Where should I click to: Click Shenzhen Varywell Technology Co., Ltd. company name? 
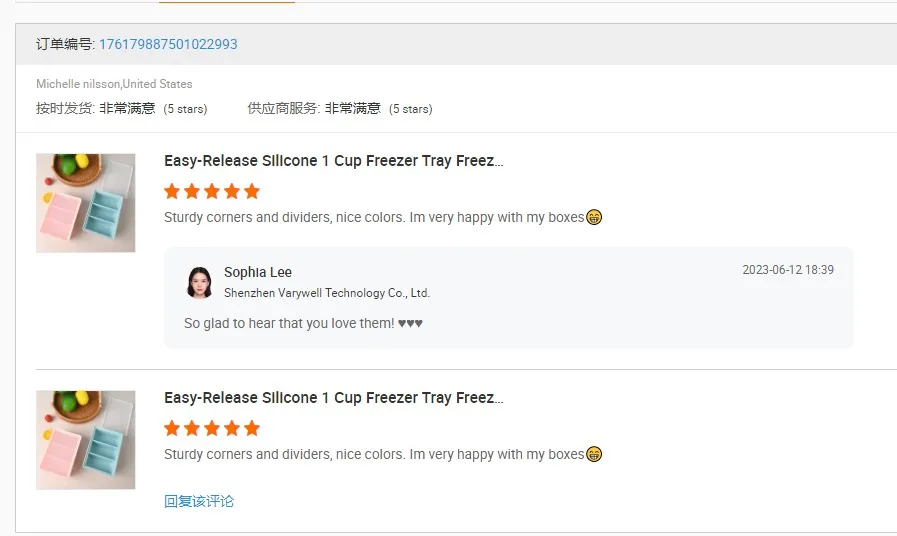tap(327, 293)
